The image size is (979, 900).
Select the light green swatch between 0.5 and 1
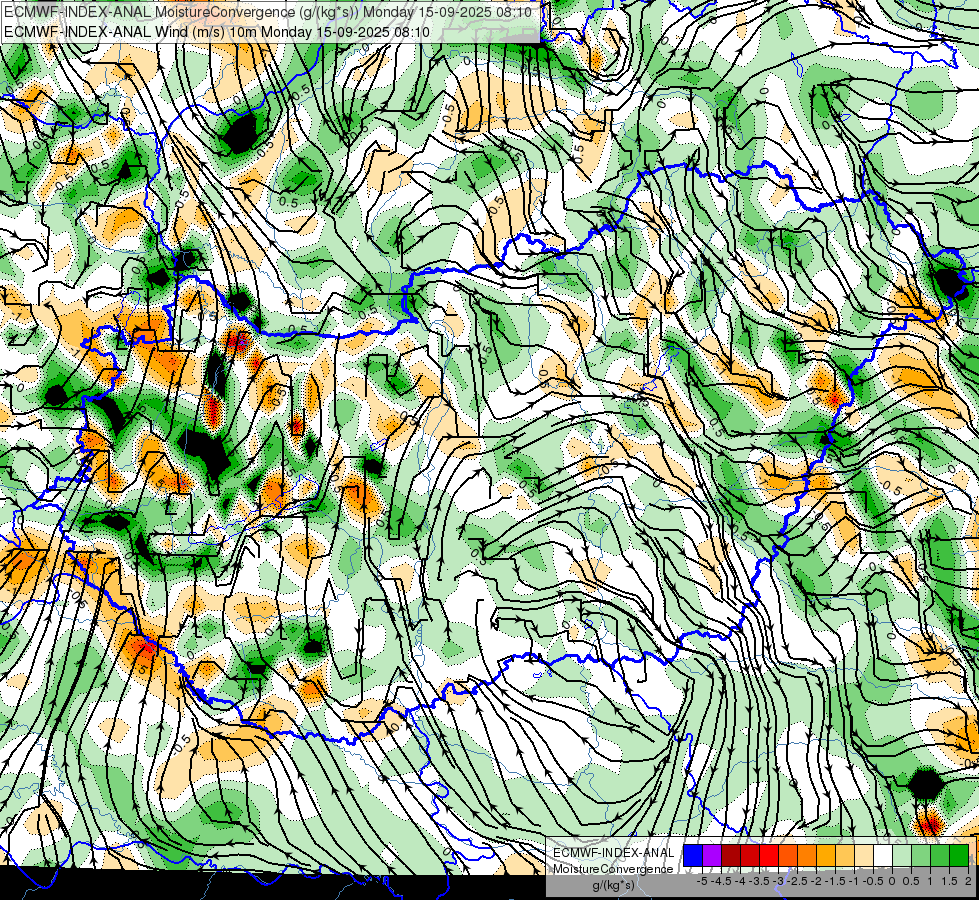(x=921, y=855)
